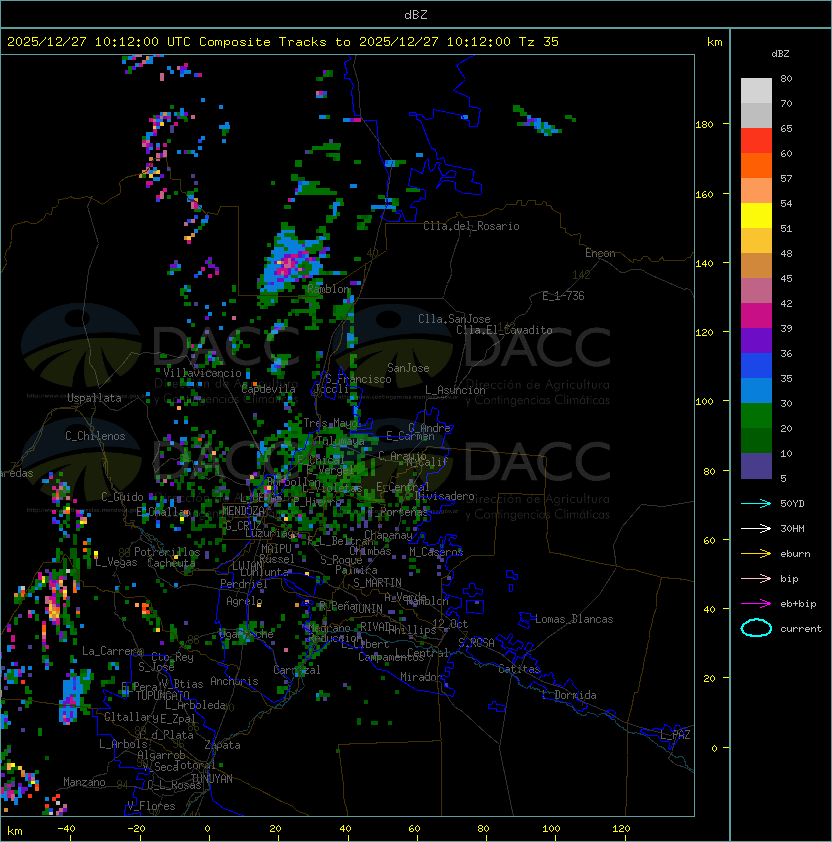Select the red 65 dBZ legend swatch
832x842 pixels.
click(x=756, y=141)
